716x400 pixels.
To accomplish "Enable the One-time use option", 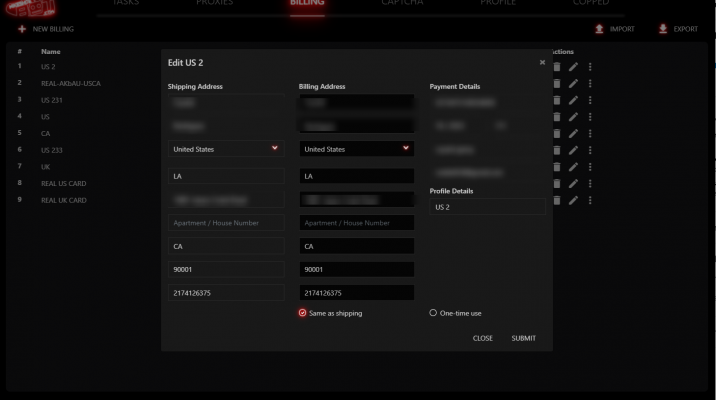I will click(x=433, y=313).
